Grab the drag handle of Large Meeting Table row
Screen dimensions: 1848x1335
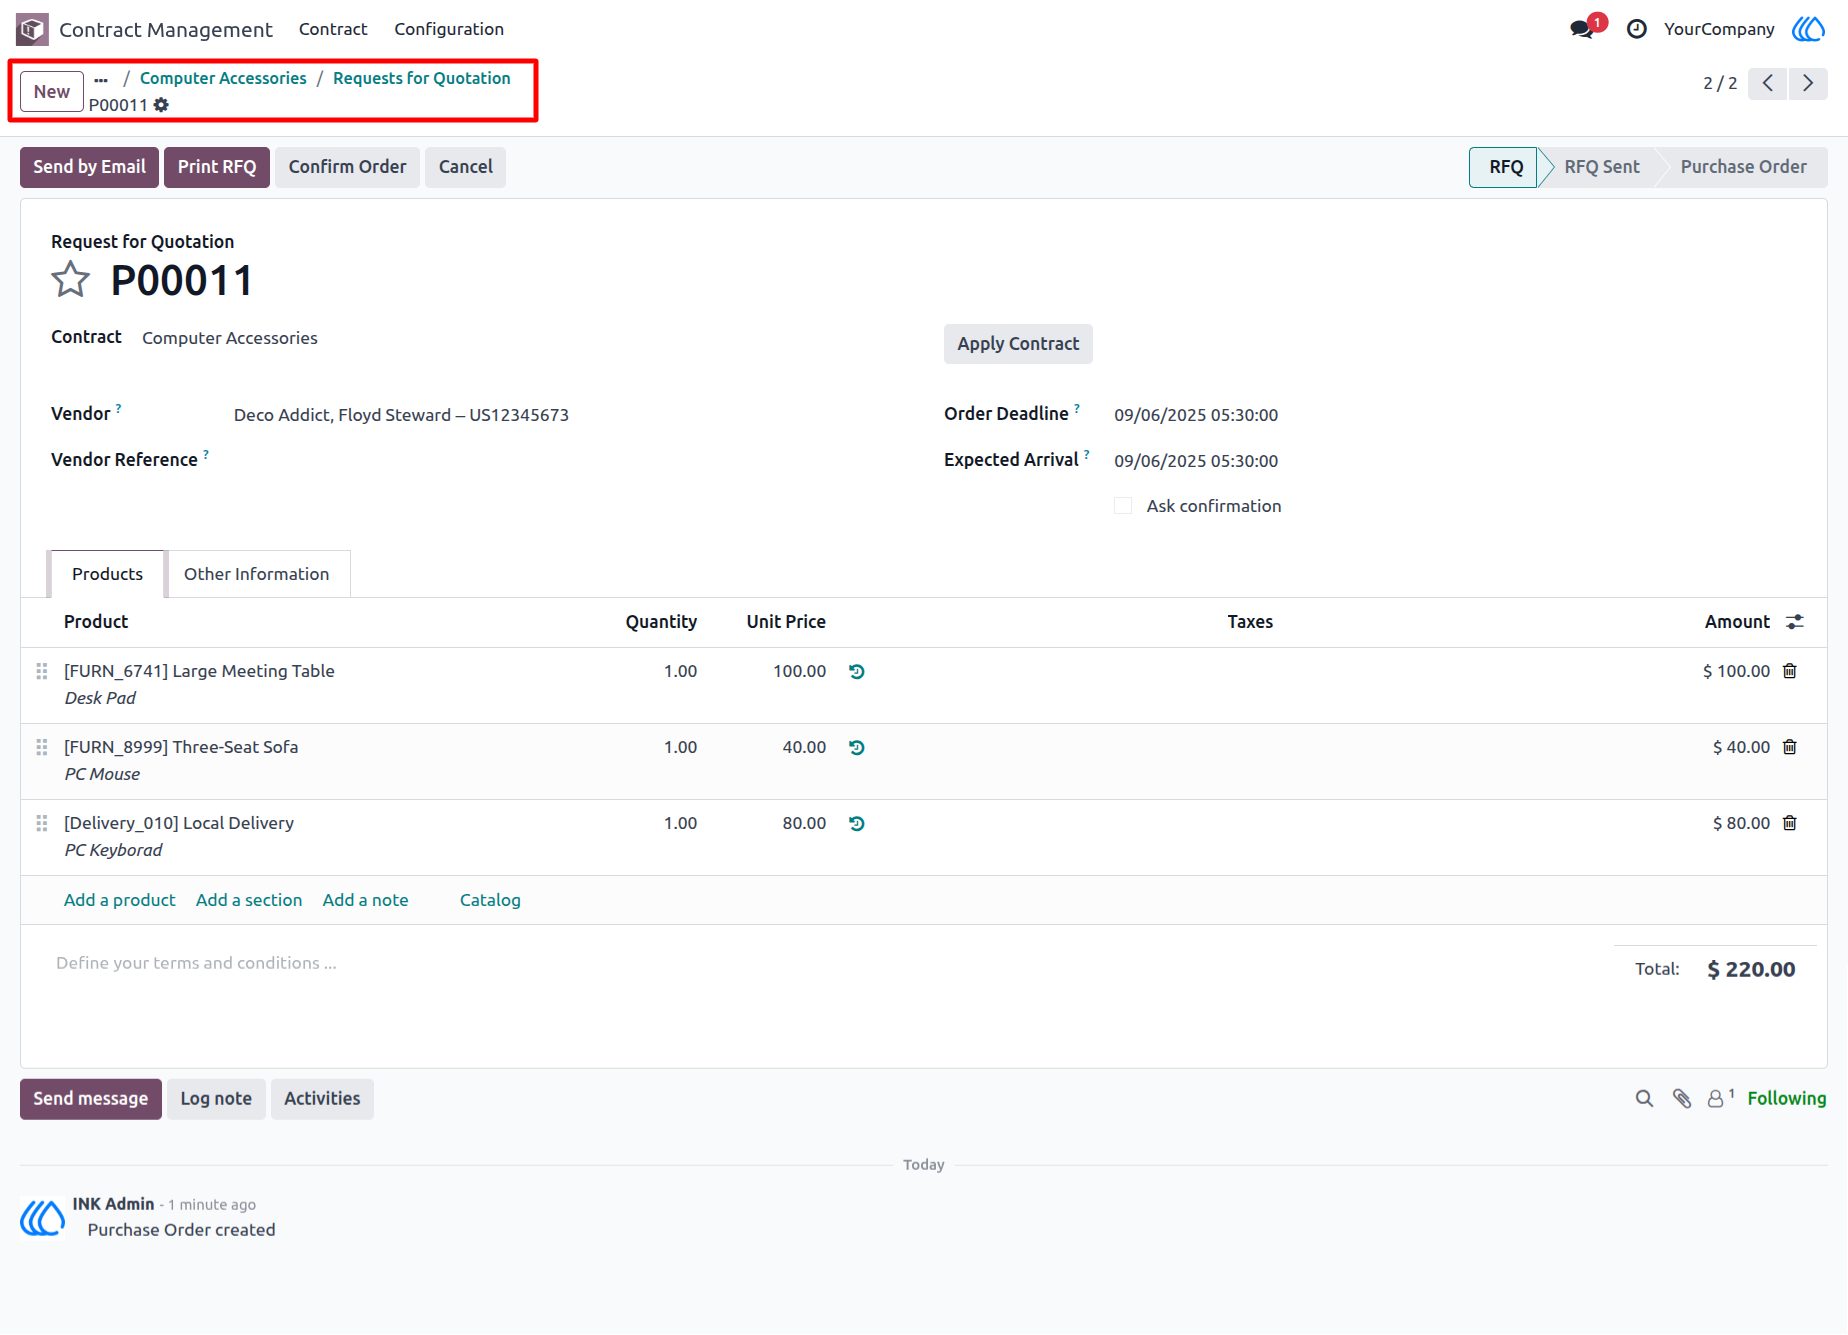tap(42, 671)
